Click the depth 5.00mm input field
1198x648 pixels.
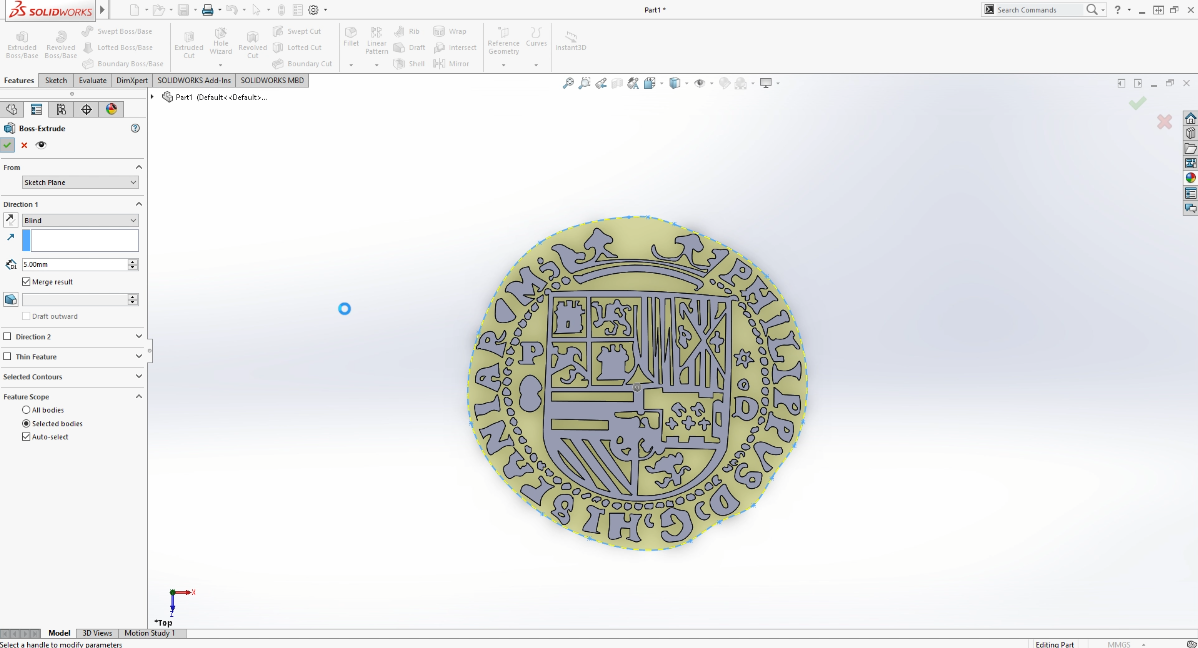(x=75, y=264)
